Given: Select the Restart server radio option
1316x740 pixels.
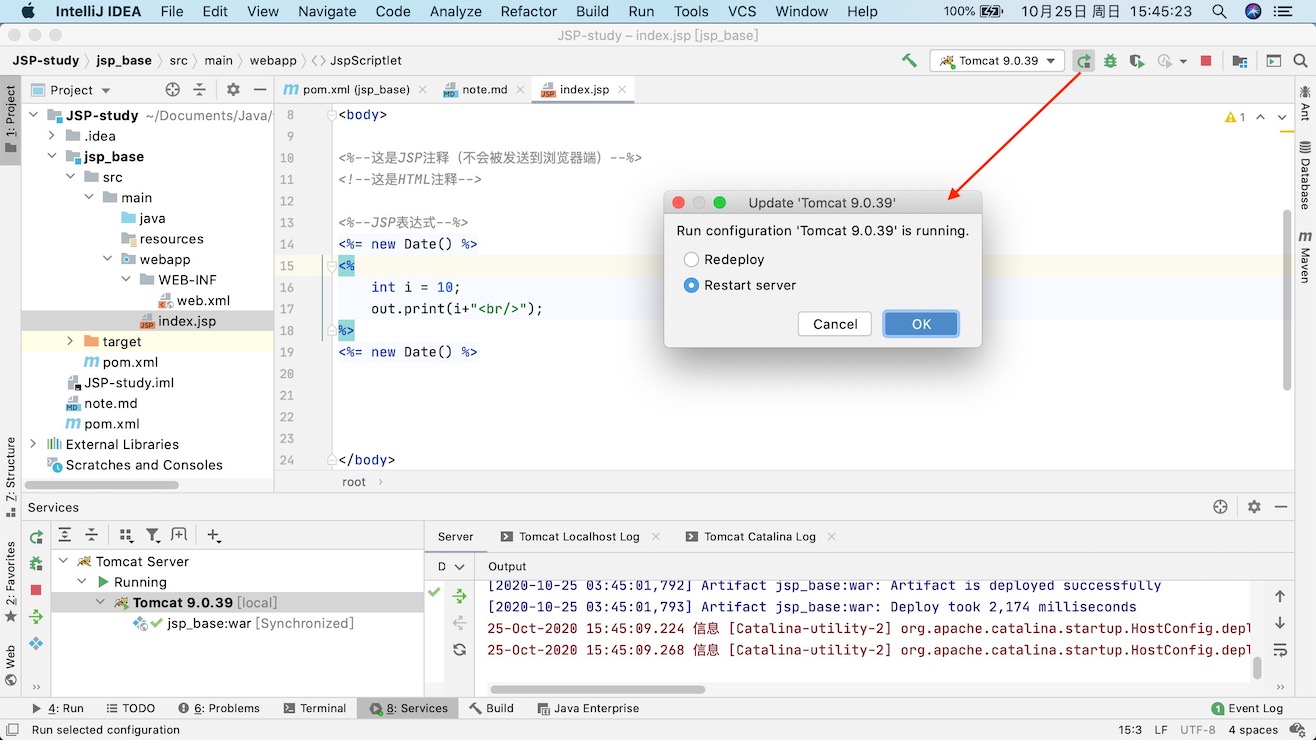Looking at the screenshot, I should [691, 285].
